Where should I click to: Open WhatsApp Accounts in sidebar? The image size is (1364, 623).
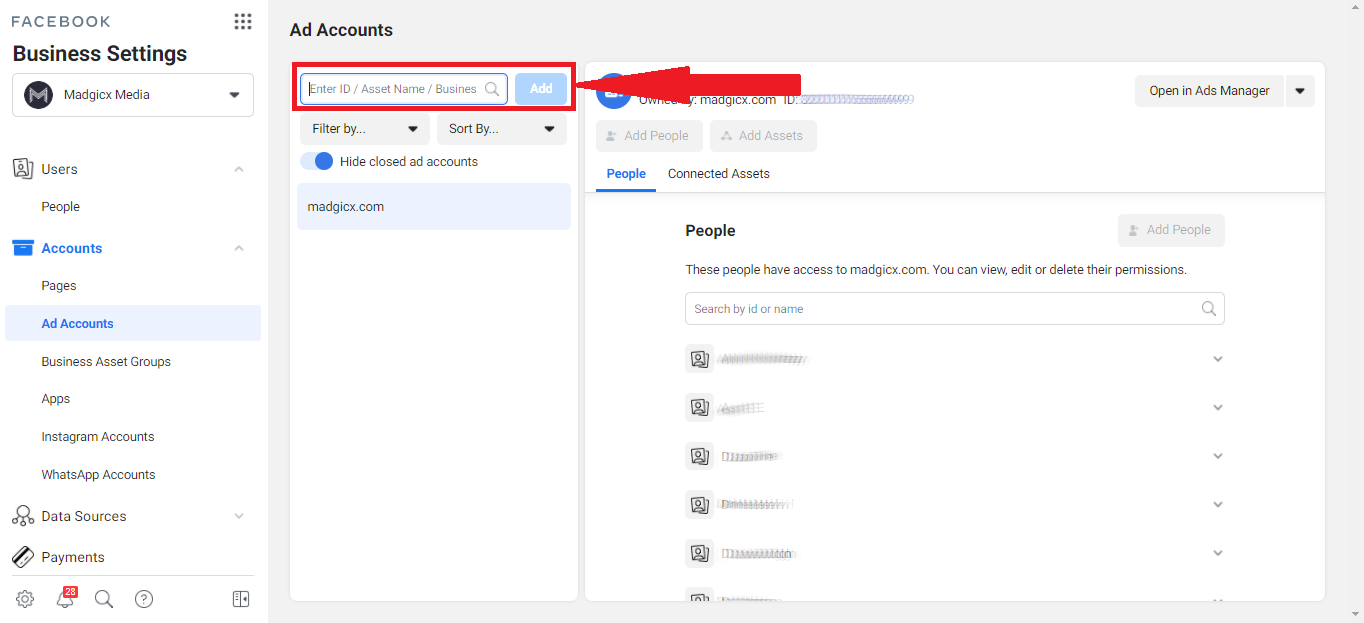tap(99, 475)
